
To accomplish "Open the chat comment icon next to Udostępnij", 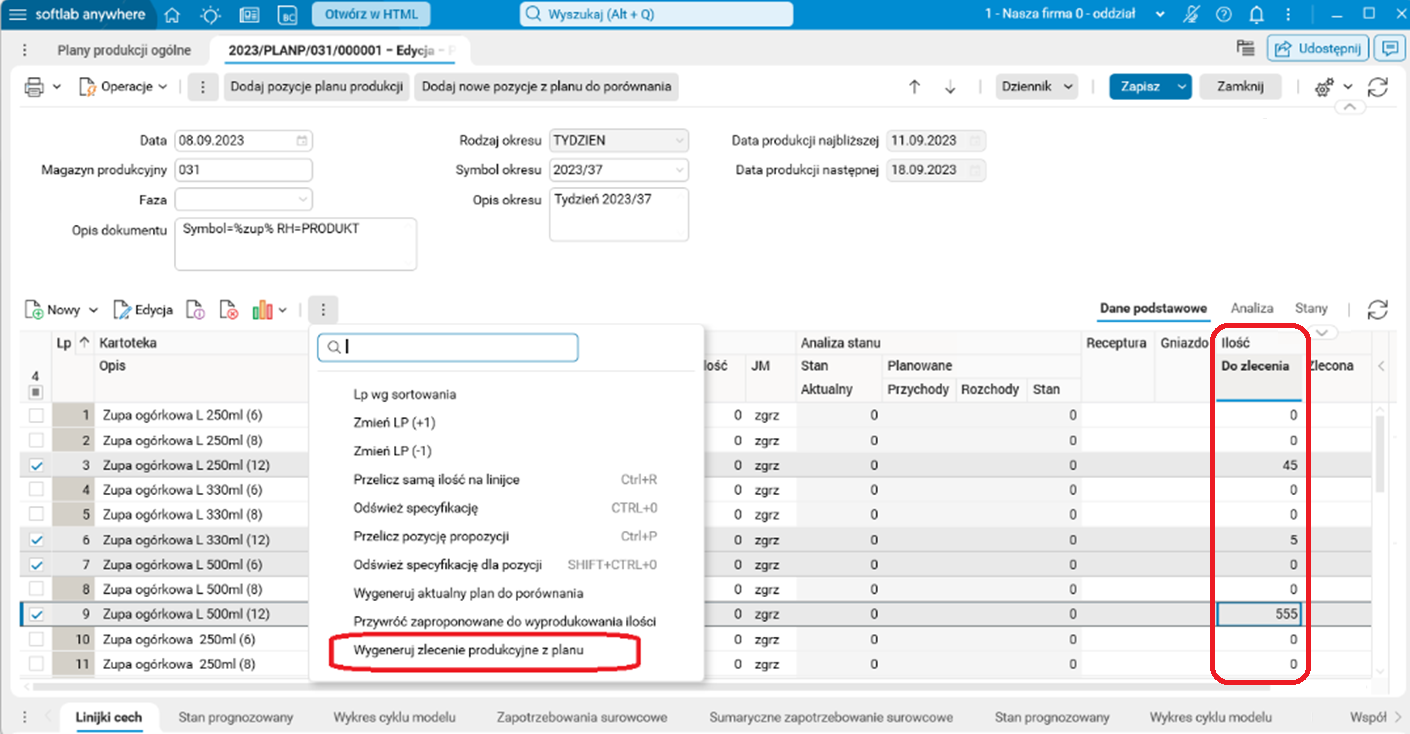I will pos(1387,47).
